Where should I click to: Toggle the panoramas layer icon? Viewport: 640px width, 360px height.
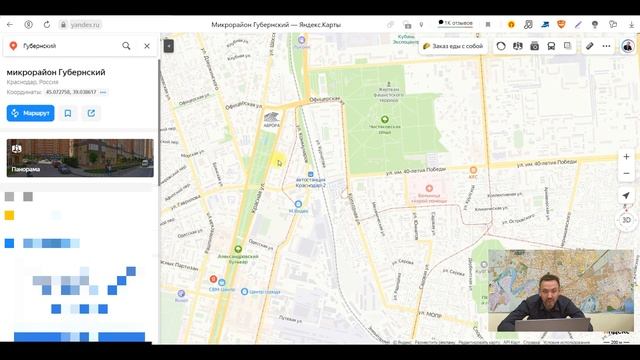[x=518, y=46]
